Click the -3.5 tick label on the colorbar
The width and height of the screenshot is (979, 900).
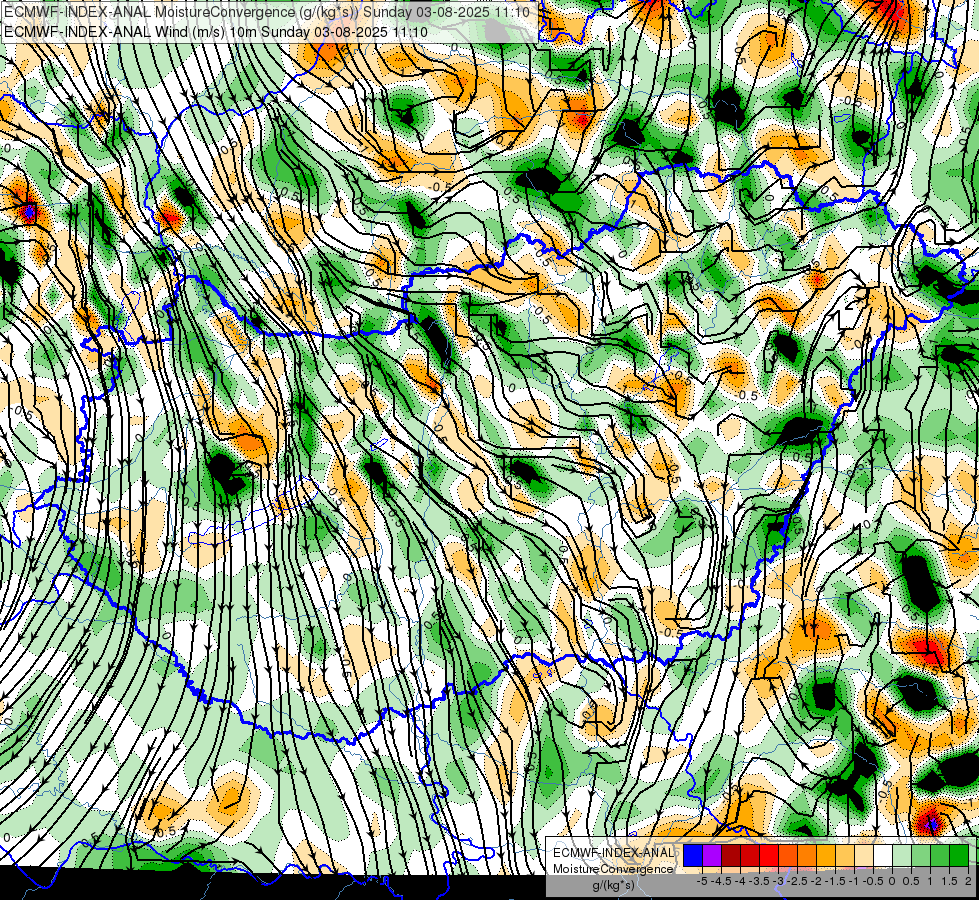click(759, 881)
